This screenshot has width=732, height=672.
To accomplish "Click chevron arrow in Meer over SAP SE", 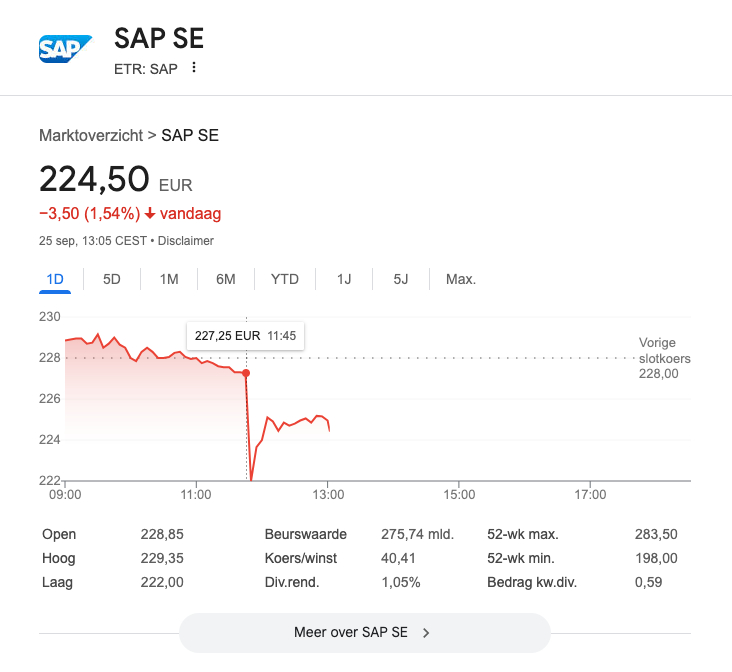I will pyautogui.click(x=427, y=633).
